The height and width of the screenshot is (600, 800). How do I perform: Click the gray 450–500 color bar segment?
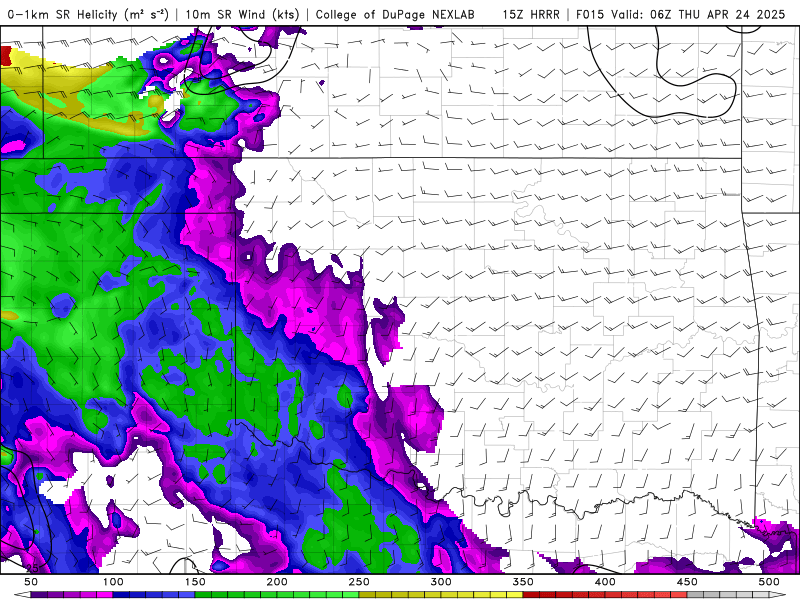click(x=728, y=595)
